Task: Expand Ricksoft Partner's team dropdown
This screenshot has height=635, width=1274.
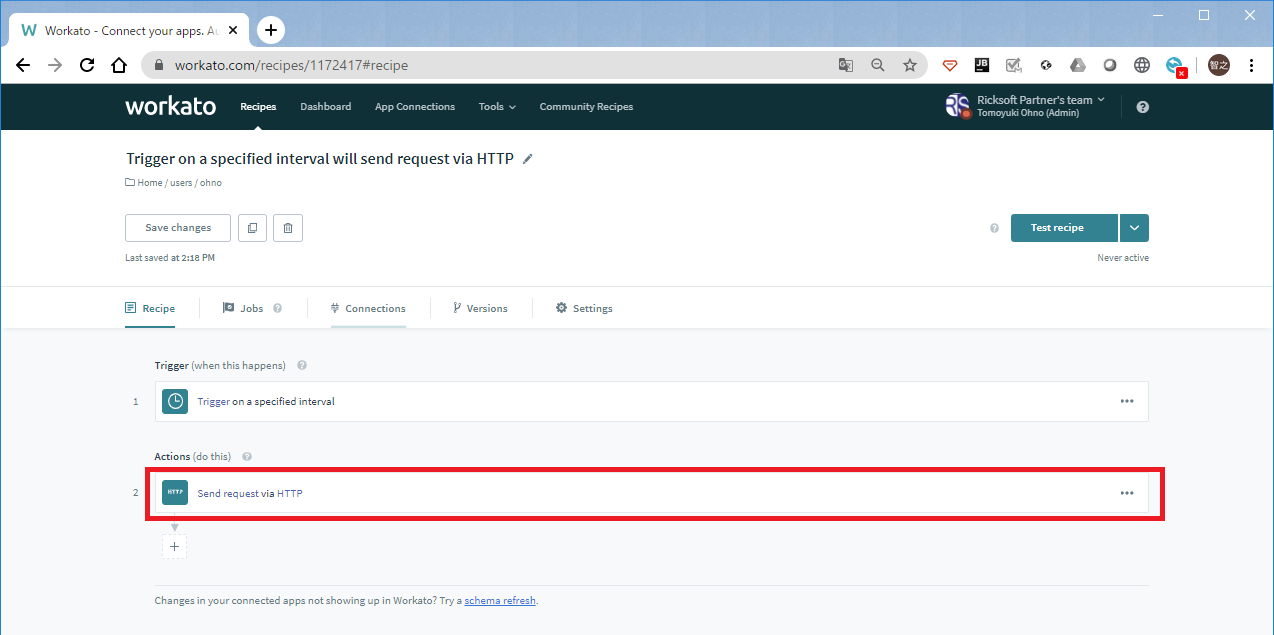Action: coord(1041,100)
